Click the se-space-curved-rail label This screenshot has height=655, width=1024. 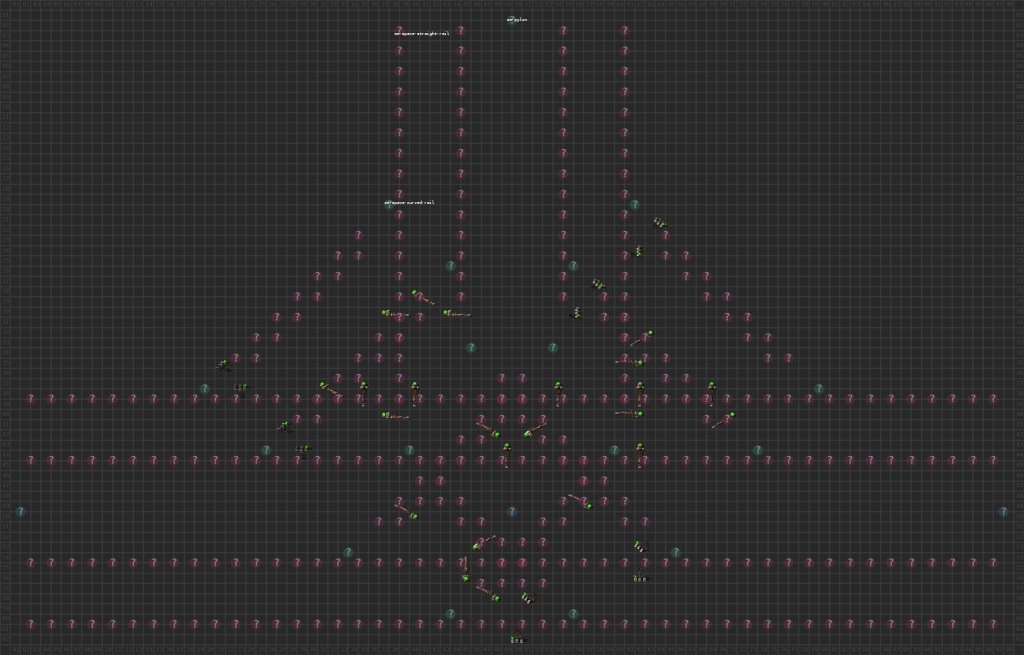409,203
